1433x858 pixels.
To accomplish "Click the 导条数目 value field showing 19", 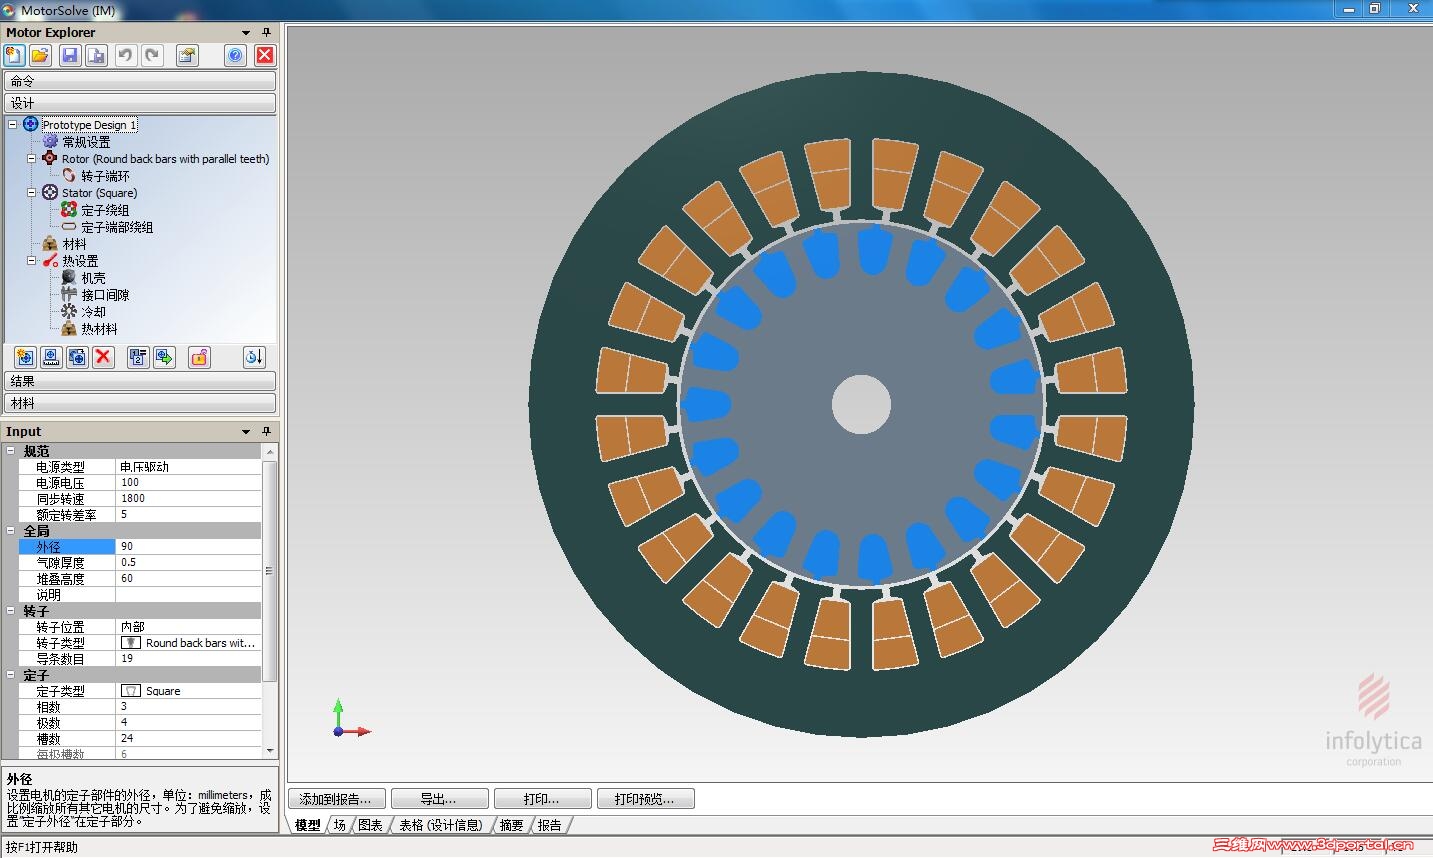I will [189, 659].
